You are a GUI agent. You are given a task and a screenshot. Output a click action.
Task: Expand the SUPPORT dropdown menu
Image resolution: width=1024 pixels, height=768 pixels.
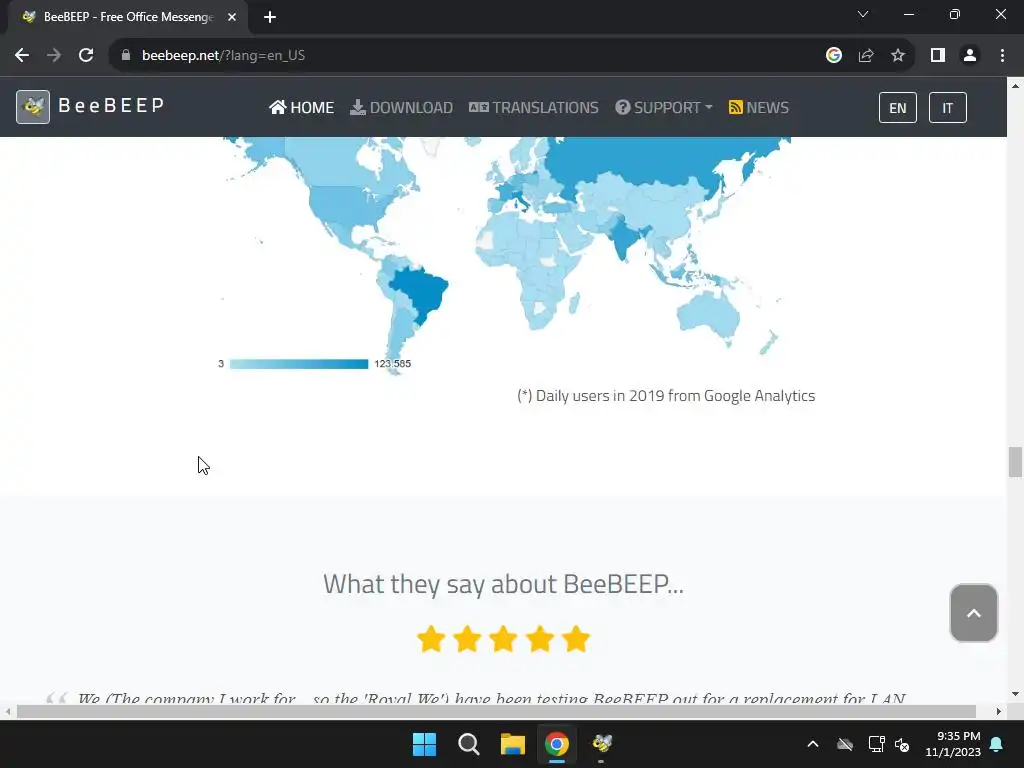(664, 107)
